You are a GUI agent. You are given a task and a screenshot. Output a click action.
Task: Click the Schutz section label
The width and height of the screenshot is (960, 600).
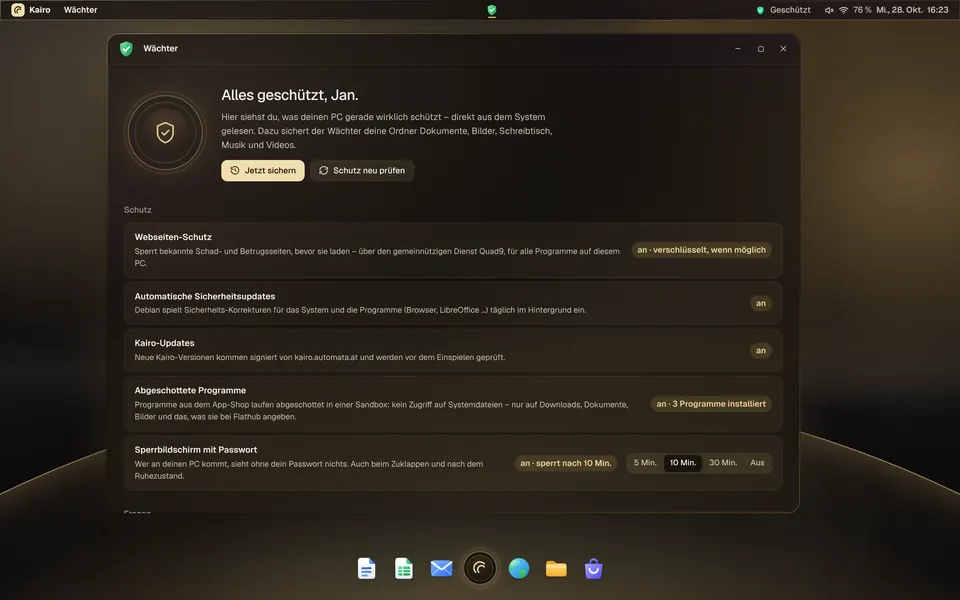coord(138,210)
